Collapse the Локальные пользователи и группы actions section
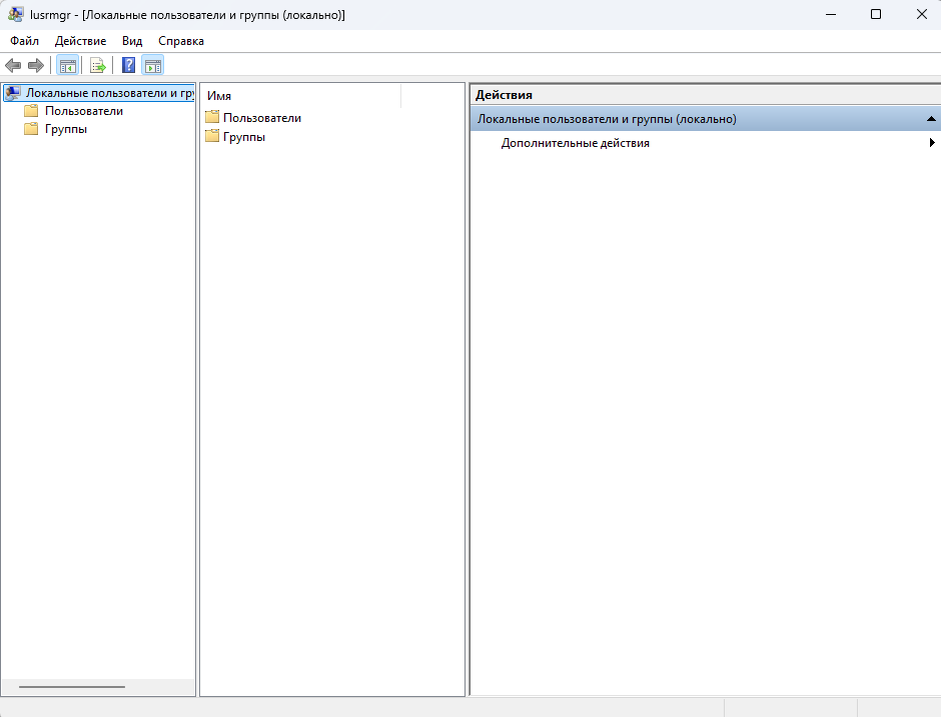 tap(931, 119)
